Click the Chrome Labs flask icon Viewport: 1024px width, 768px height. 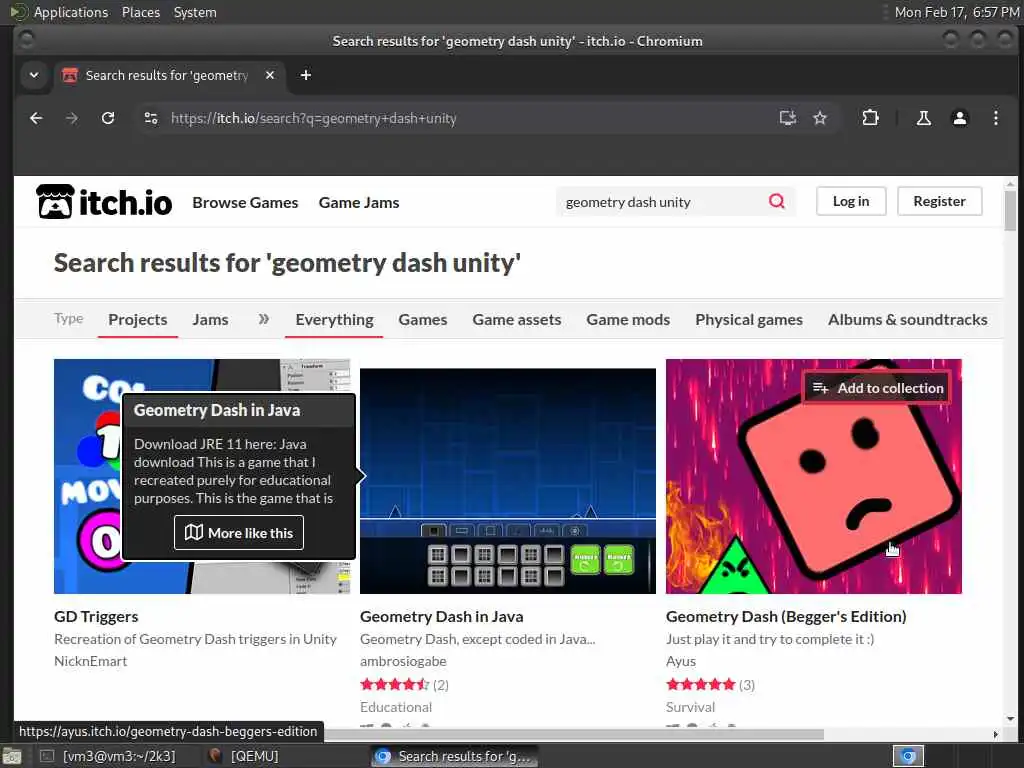click(923, 118)
